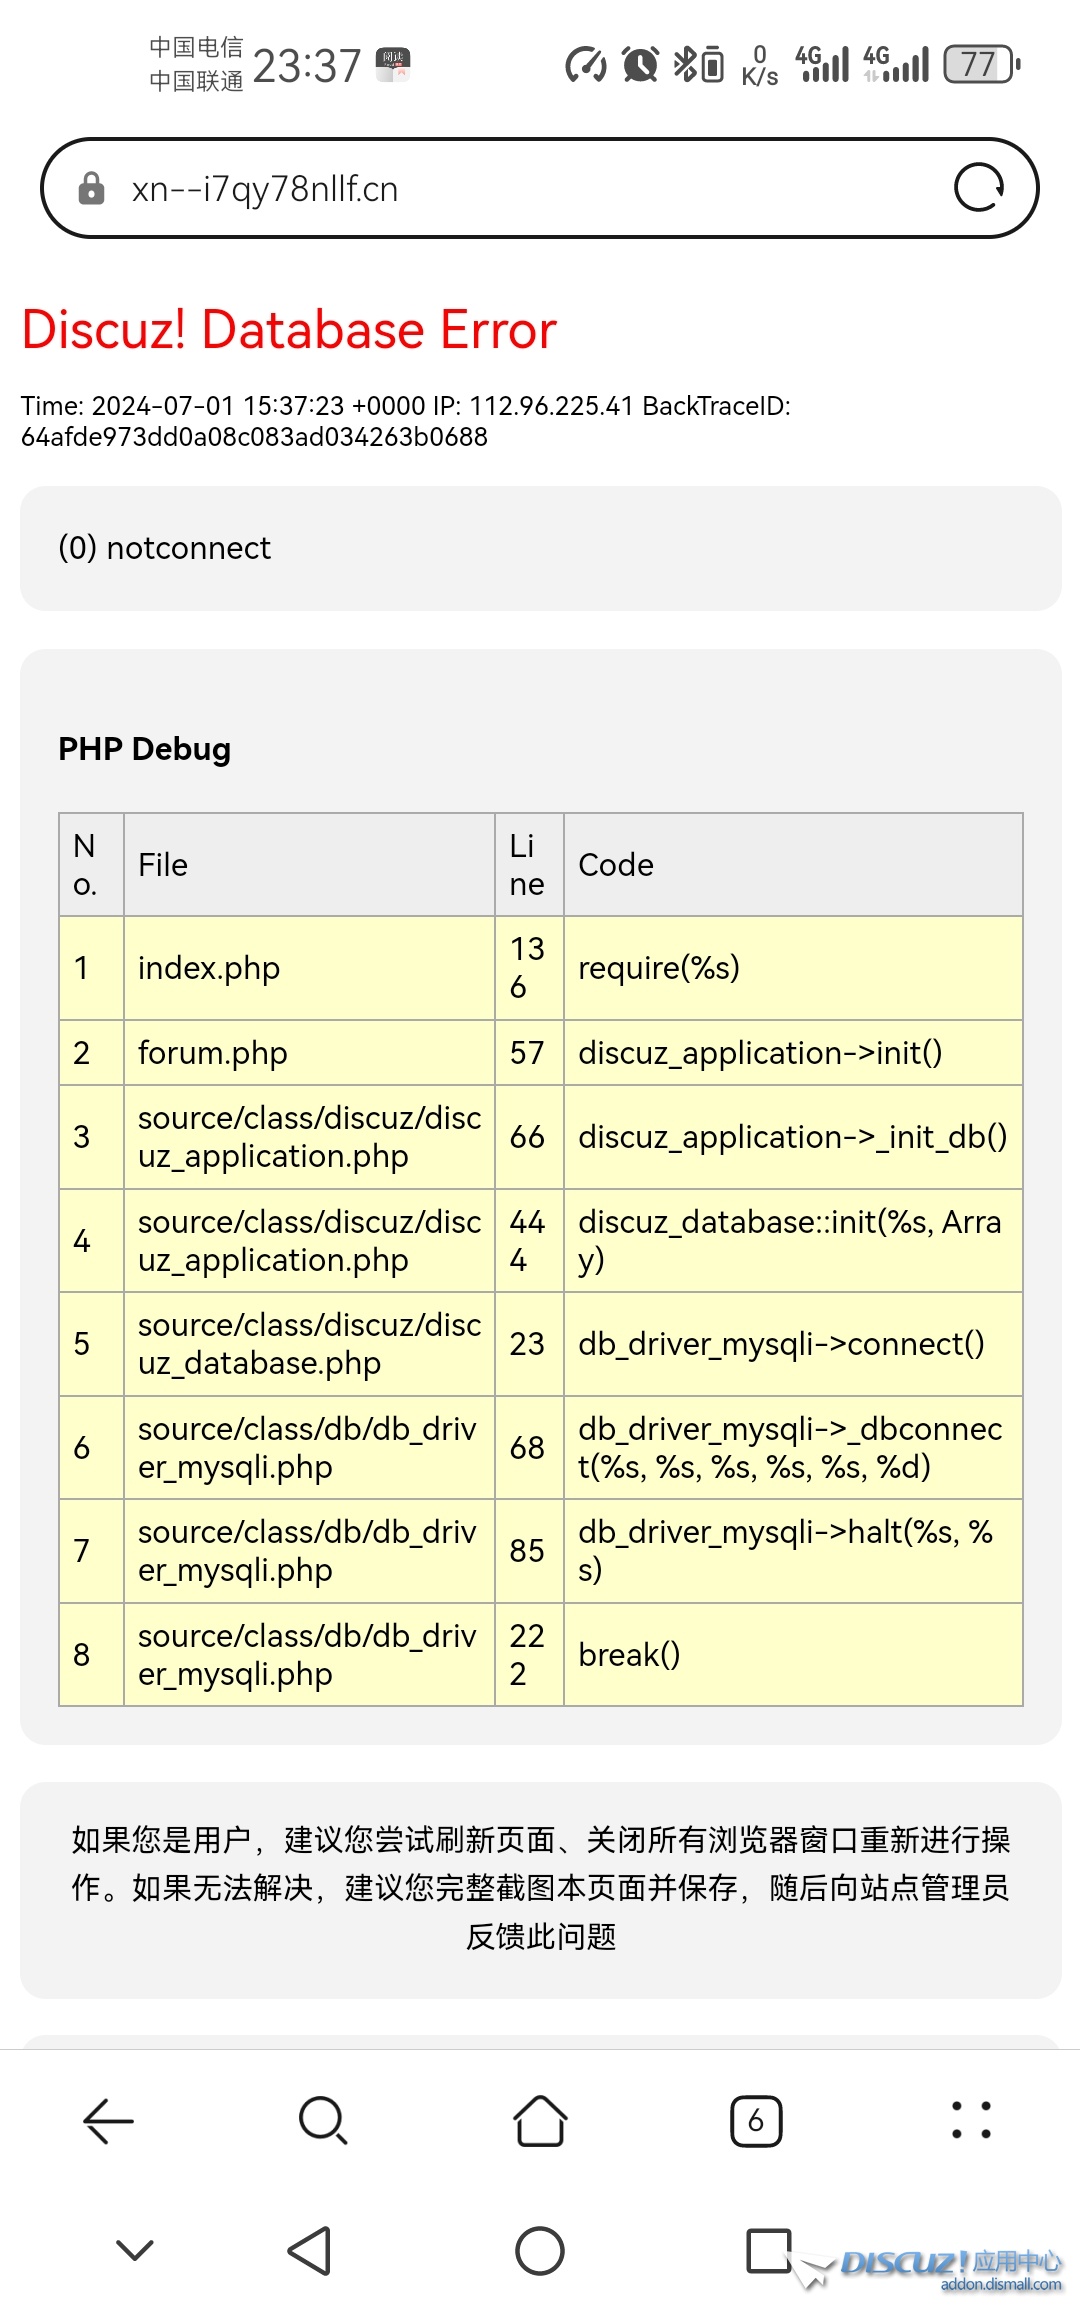Collapse navigation bar with down chevron
The width and height of the screenshot is (1080, 2310).
(x=135, y=2251)
